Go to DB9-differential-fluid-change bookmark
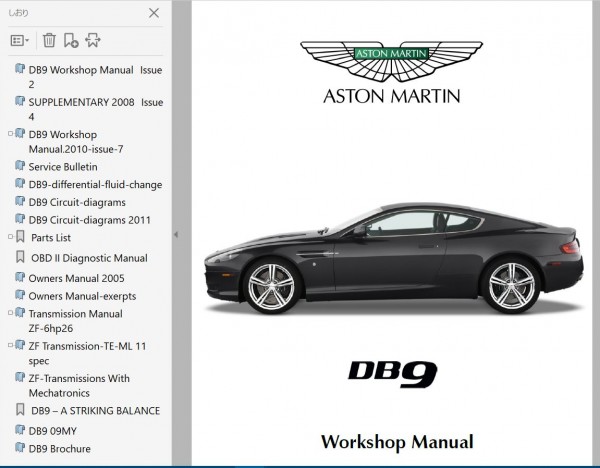The height and width of the screenshot is (468, 600). point(95,184)
